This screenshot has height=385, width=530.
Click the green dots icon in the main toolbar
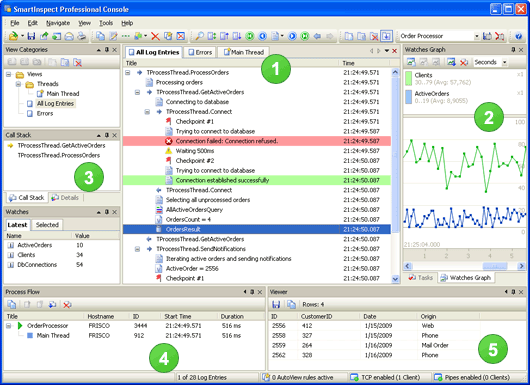click(x=125, y=36)
